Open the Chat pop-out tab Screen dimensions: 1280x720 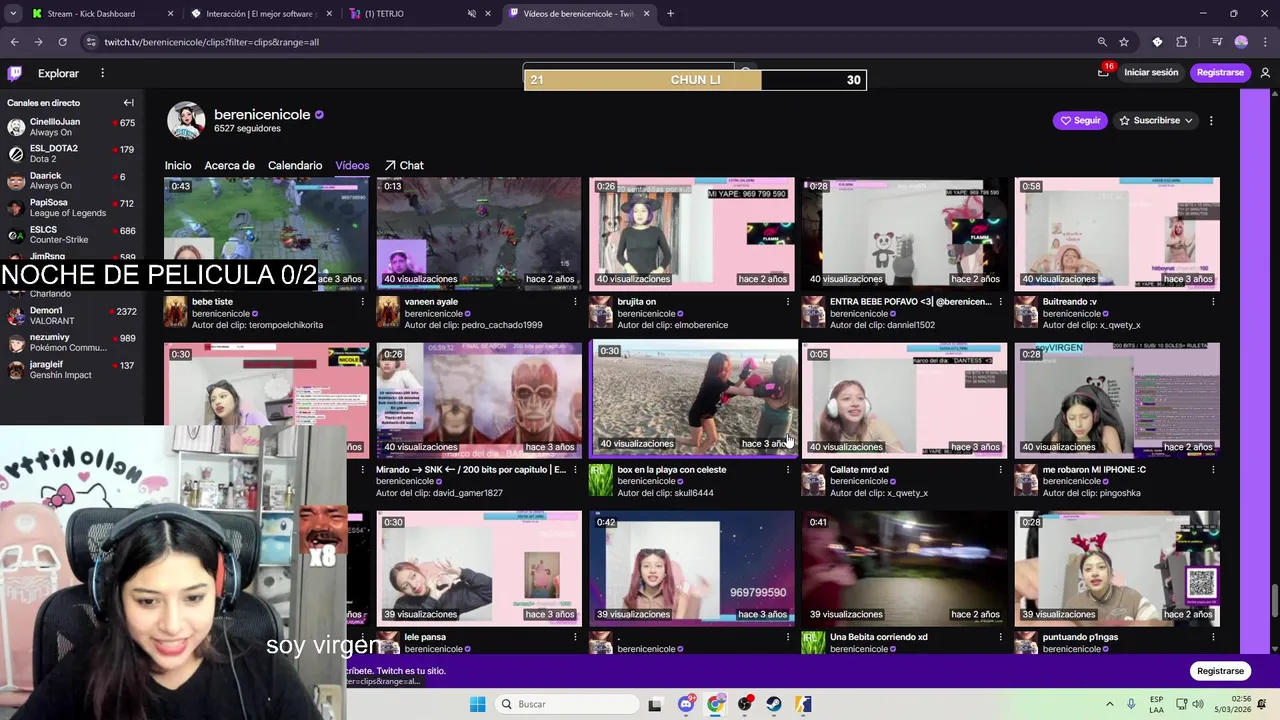pyautogui.click(x=404, y=166)
